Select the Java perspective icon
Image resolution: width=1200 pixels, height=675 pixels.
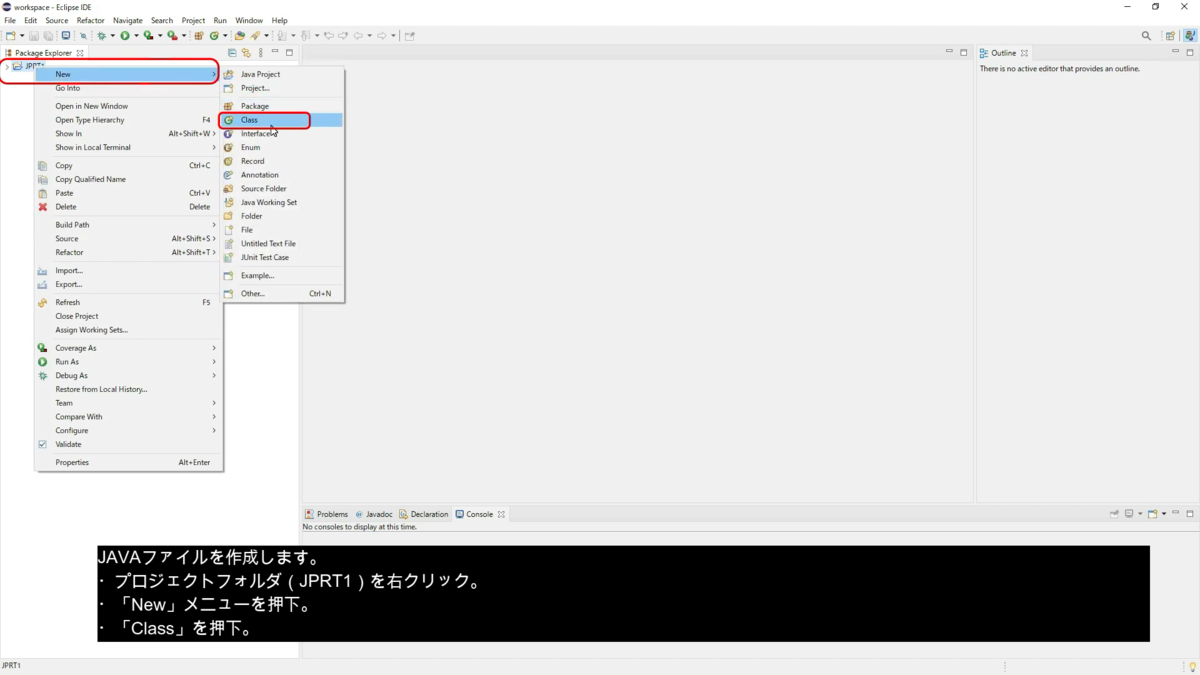point(1190,35)
